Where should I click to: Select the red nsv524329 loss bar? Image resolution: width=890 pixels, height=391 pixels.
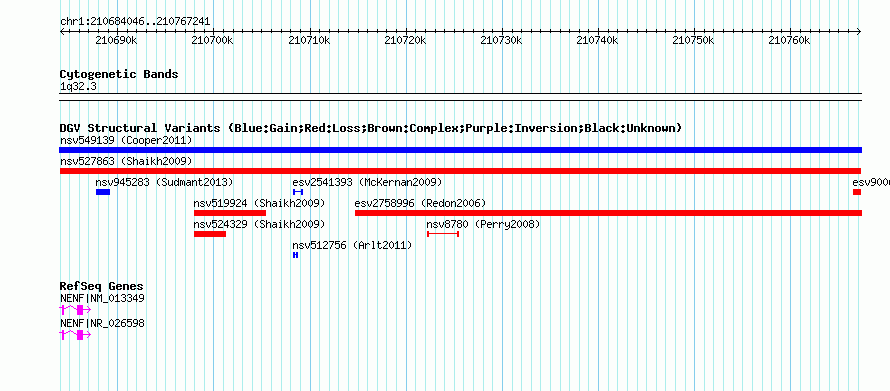(x=210, y=234)
